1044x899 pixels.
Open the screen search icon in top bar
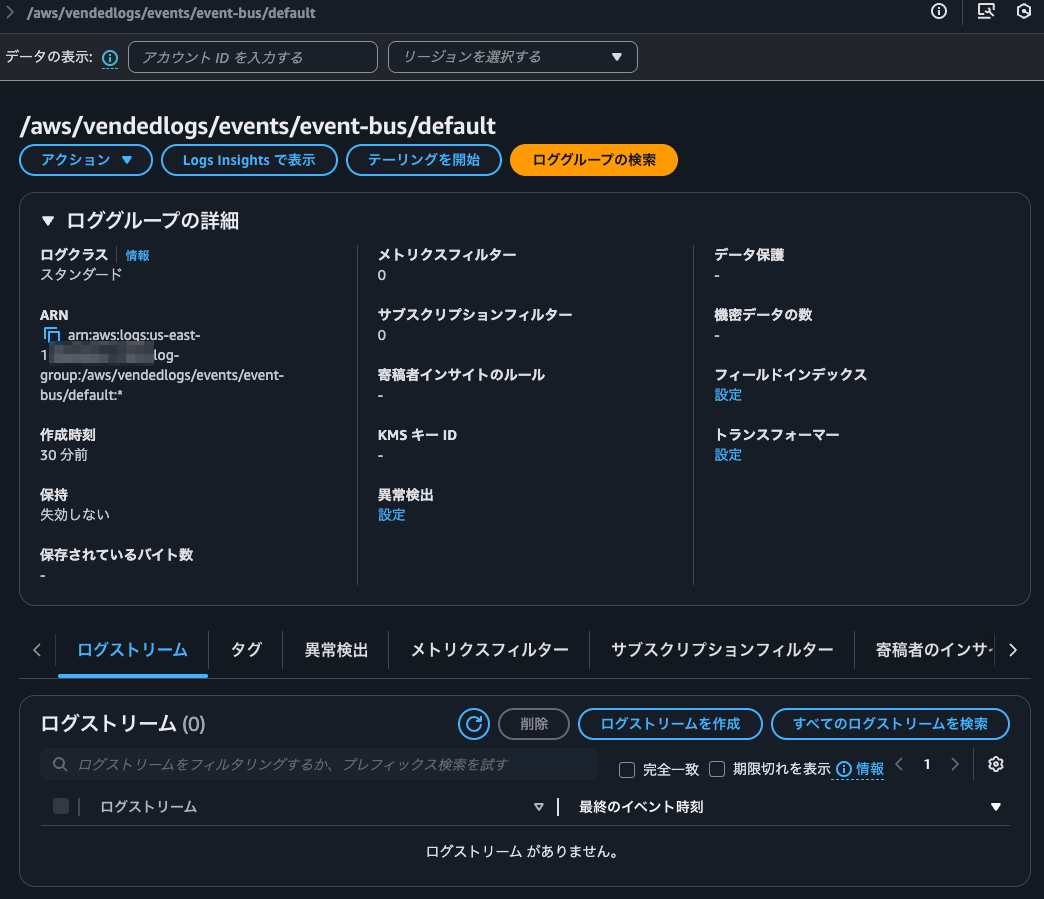[985, 11]
